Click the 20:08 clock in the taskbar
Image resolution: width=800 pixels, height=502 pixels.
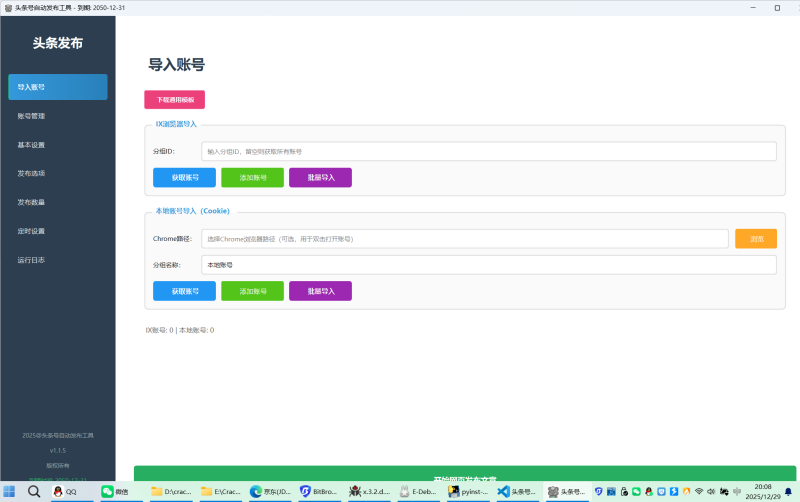(x=763, y=487)
